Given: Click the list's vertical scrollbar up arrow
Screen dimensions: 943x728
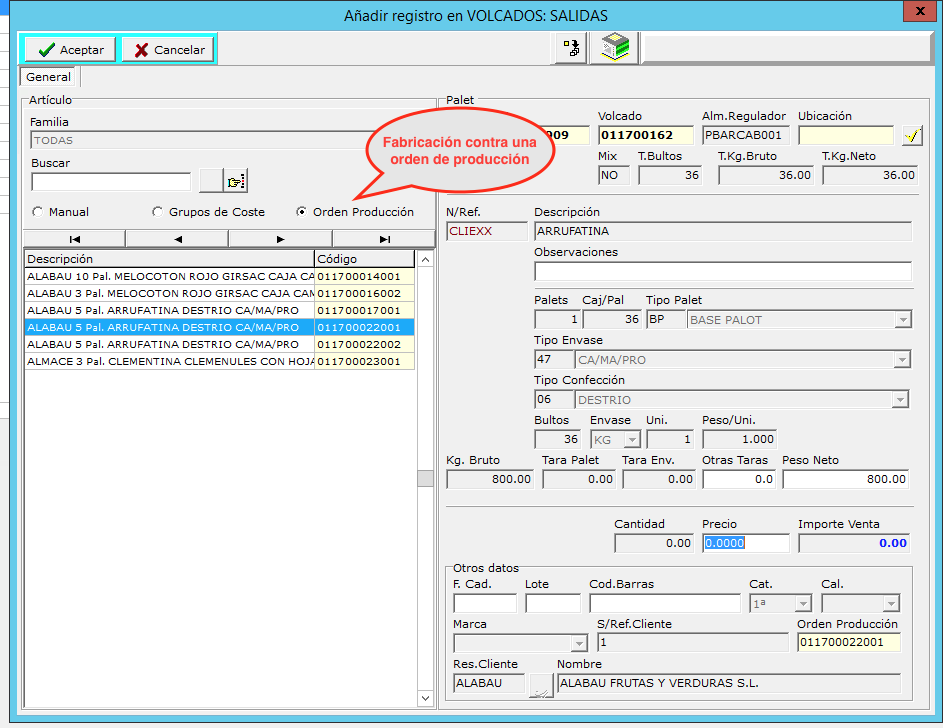Looking at the screenshot, I should click(425, 259).
